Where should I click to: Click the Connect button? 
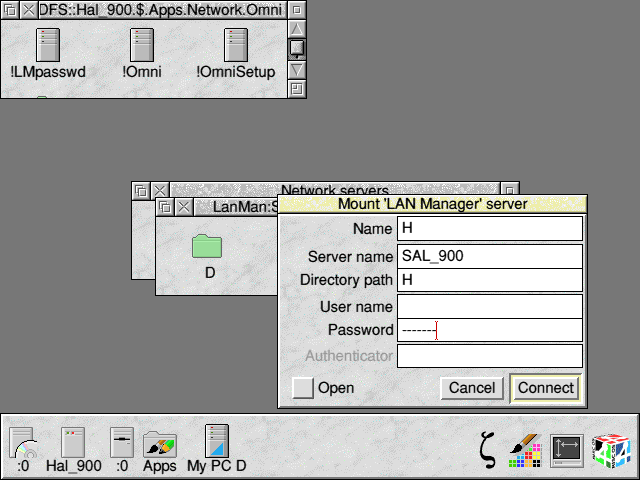pos(546,388)
